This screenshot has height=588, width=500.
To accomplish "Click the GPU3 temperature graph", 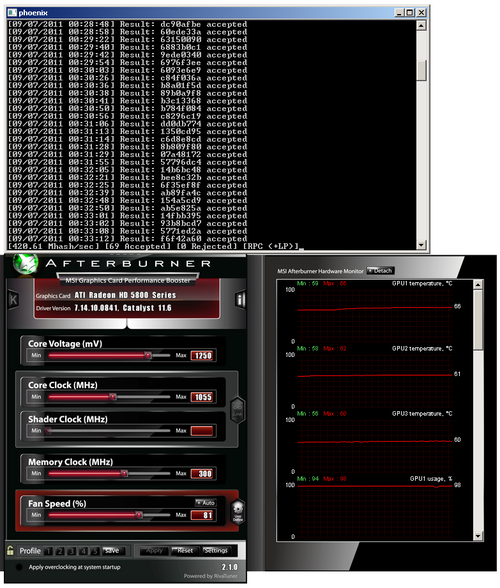I will coord(375,445).
